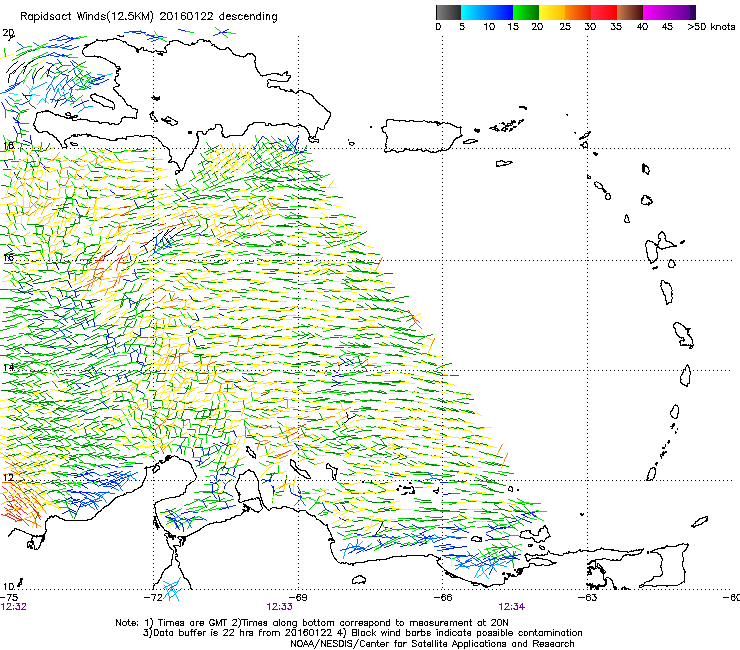Screen dimensions: 740x650
Task: Click the note line starting "3)Data buffer is 22 hrs"
Action: (x=362, y=633)
